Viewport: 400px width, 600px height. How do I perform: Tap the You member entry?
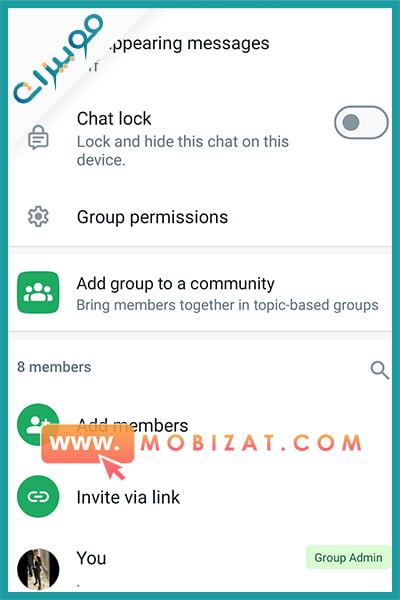(200, 569)
